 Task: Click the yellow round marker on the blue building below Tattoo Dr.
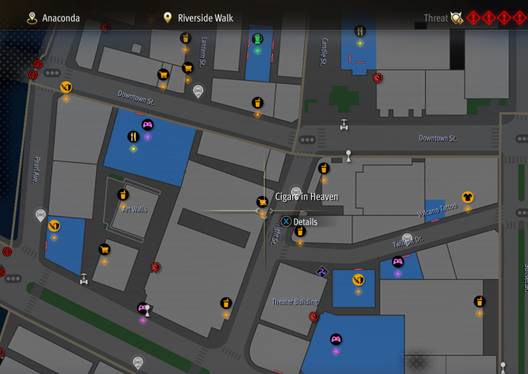(x=358, y=280)
